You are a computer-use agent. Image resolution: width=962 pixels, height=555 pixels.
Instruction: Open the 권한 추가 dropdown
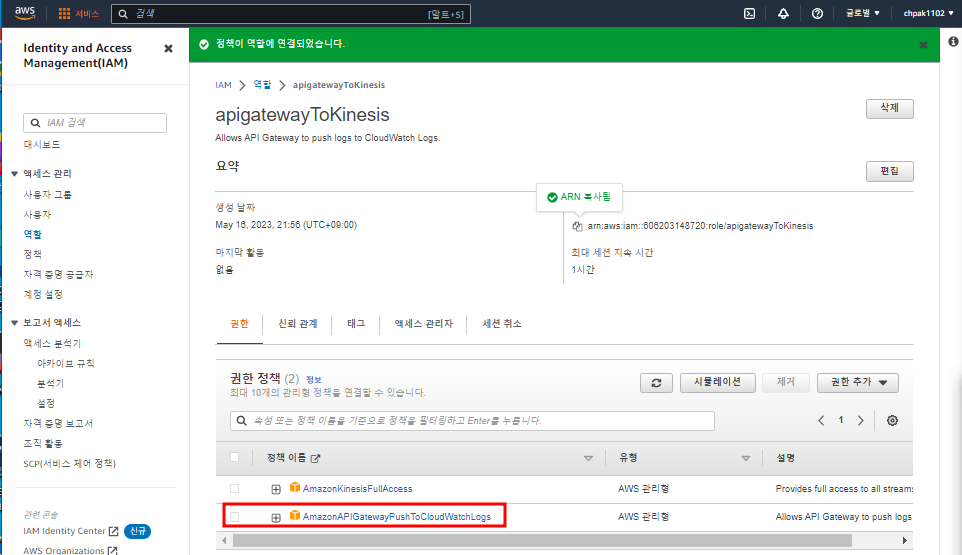pyautogui.click(x=858, y=383)
